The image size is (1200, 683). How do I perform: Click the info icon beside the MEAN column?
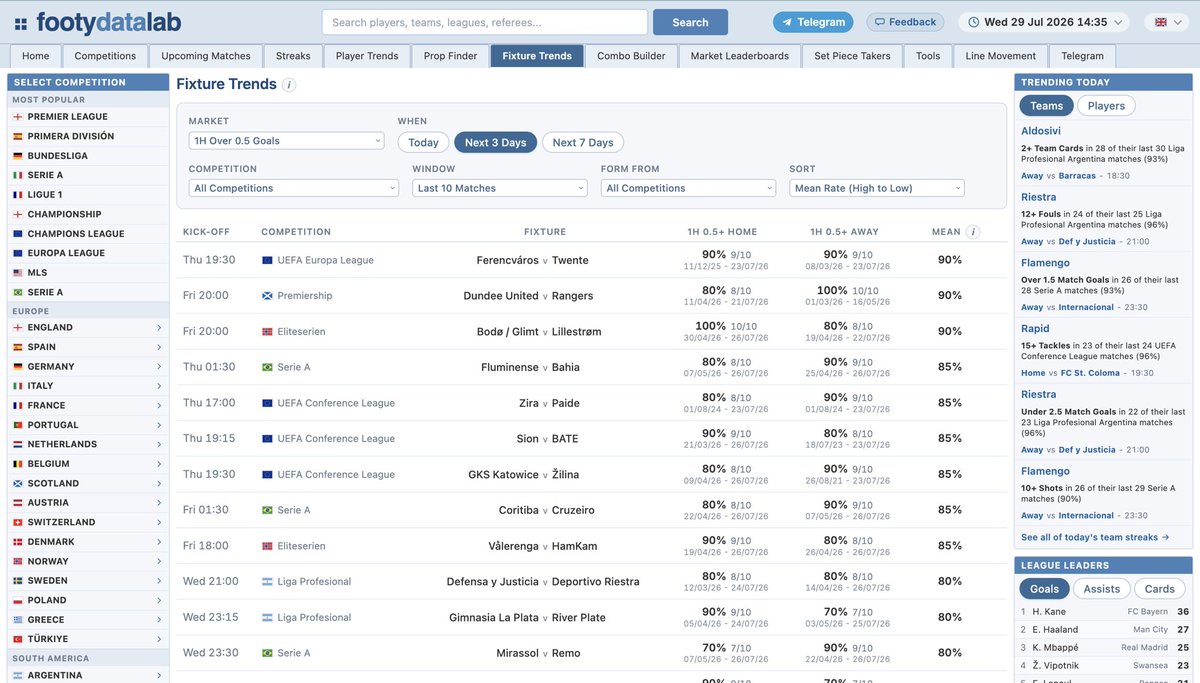pos(974,232)
